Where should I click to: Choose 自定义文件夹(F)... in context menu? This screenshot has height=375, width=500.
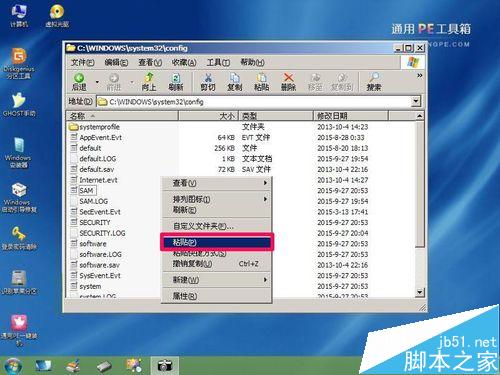pos(217,226)
